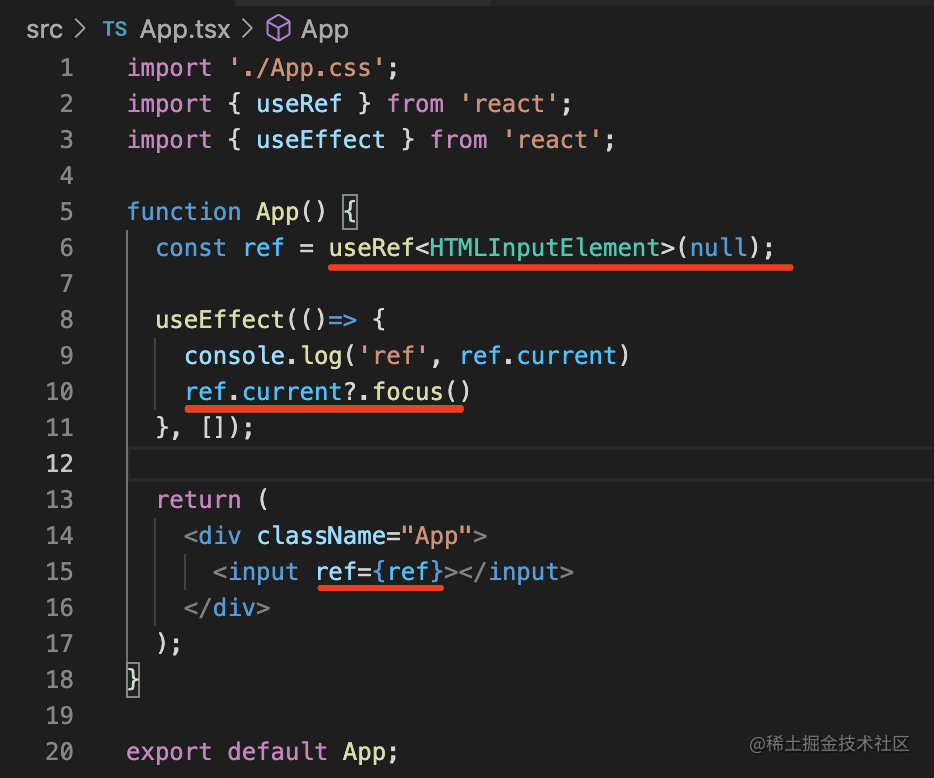Click closing </input> tag on line 15
This screenshot has height=778, width=934.
(x=516, y=572)
